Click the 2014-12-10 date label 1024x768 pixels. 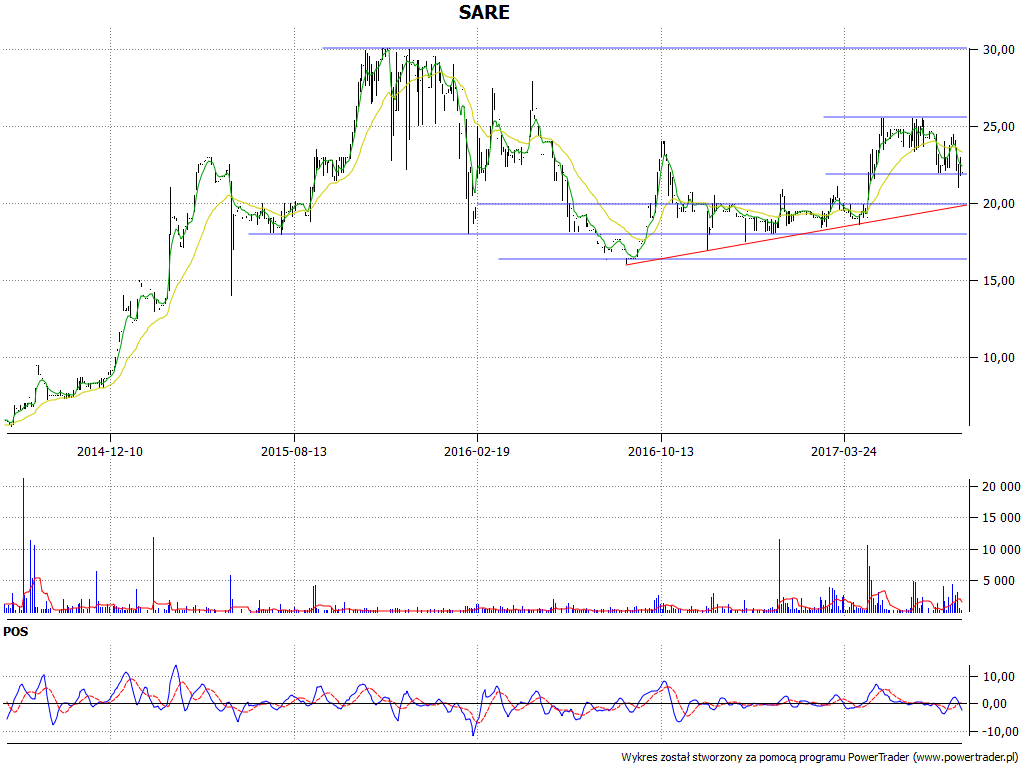(110, 451)
